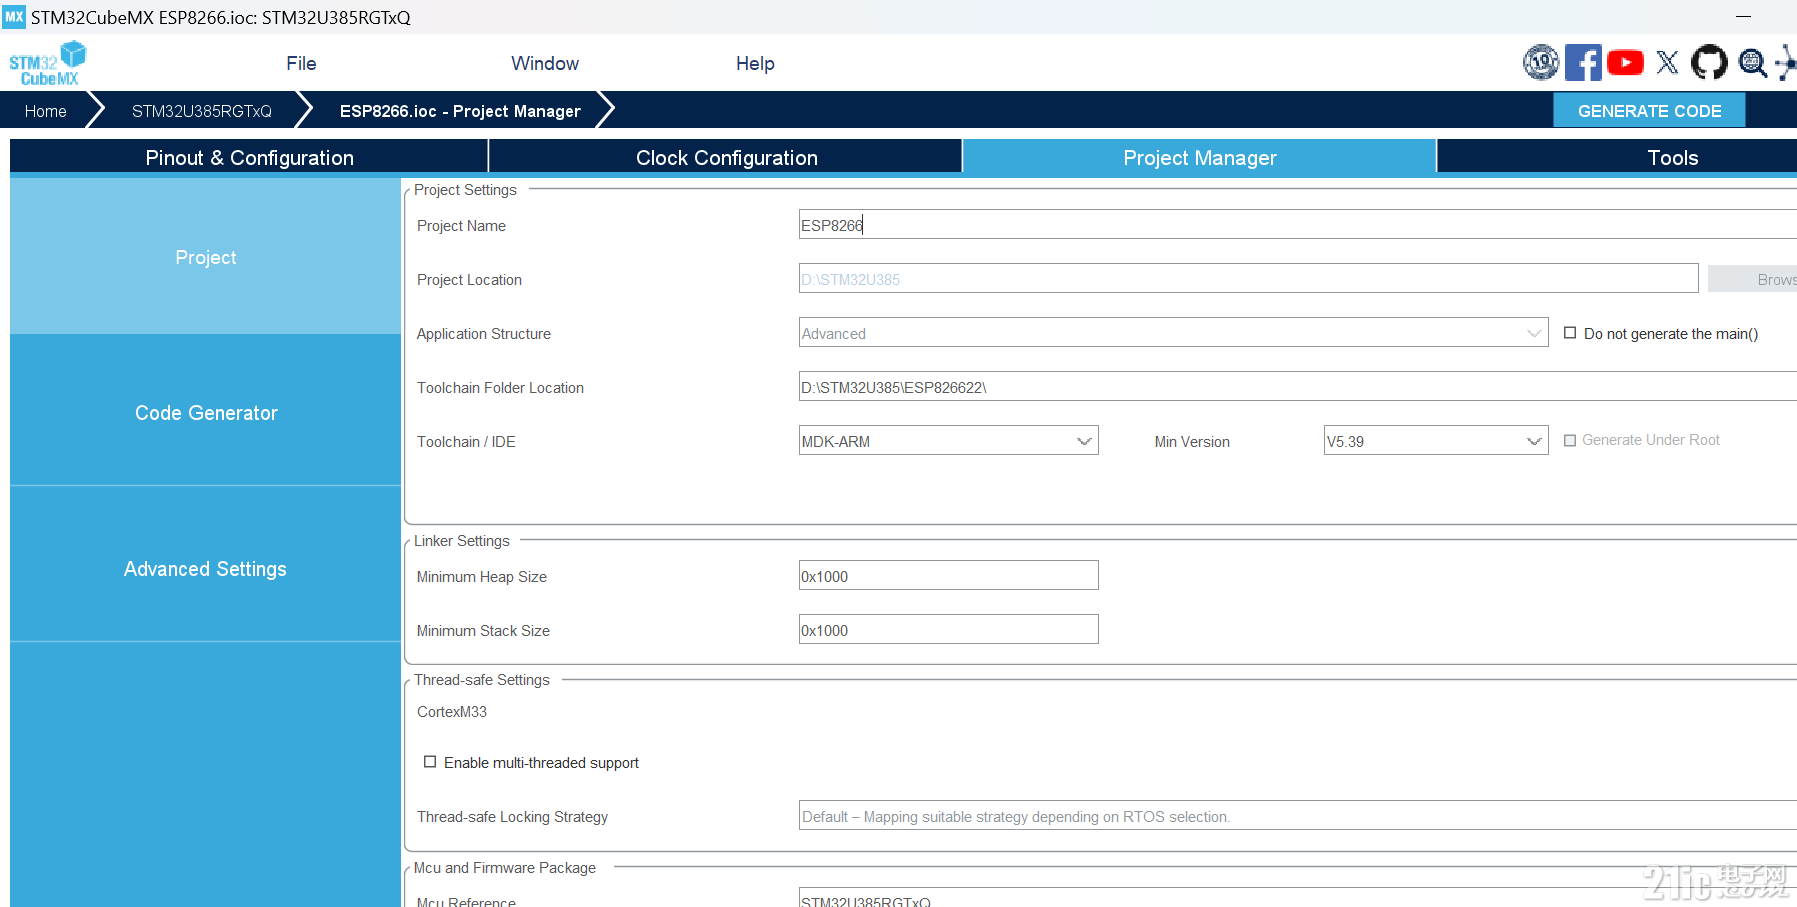This screenshot has height=907, width=1797.
Task: Open the Facebook icon link
Action: (1583, 63)
